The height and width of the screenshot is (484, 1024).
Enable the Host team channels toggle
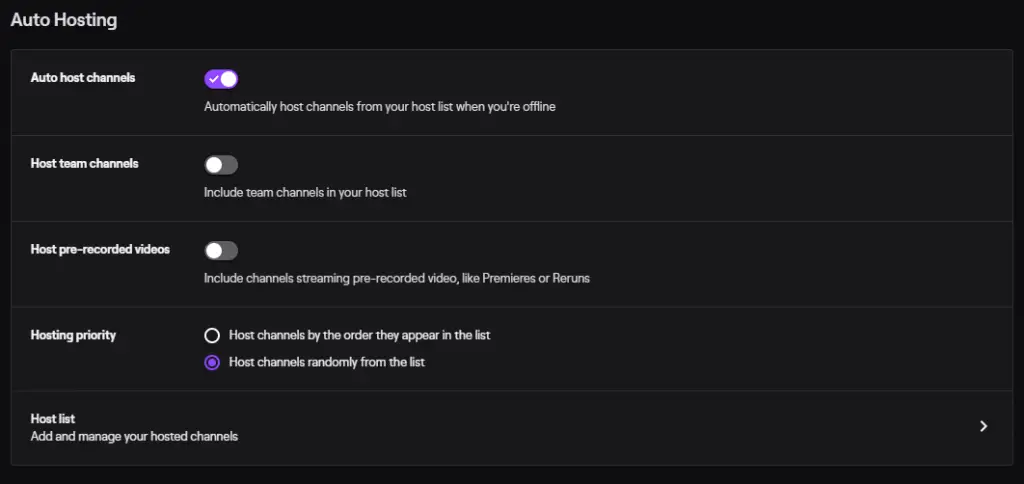tap(221, 165)
